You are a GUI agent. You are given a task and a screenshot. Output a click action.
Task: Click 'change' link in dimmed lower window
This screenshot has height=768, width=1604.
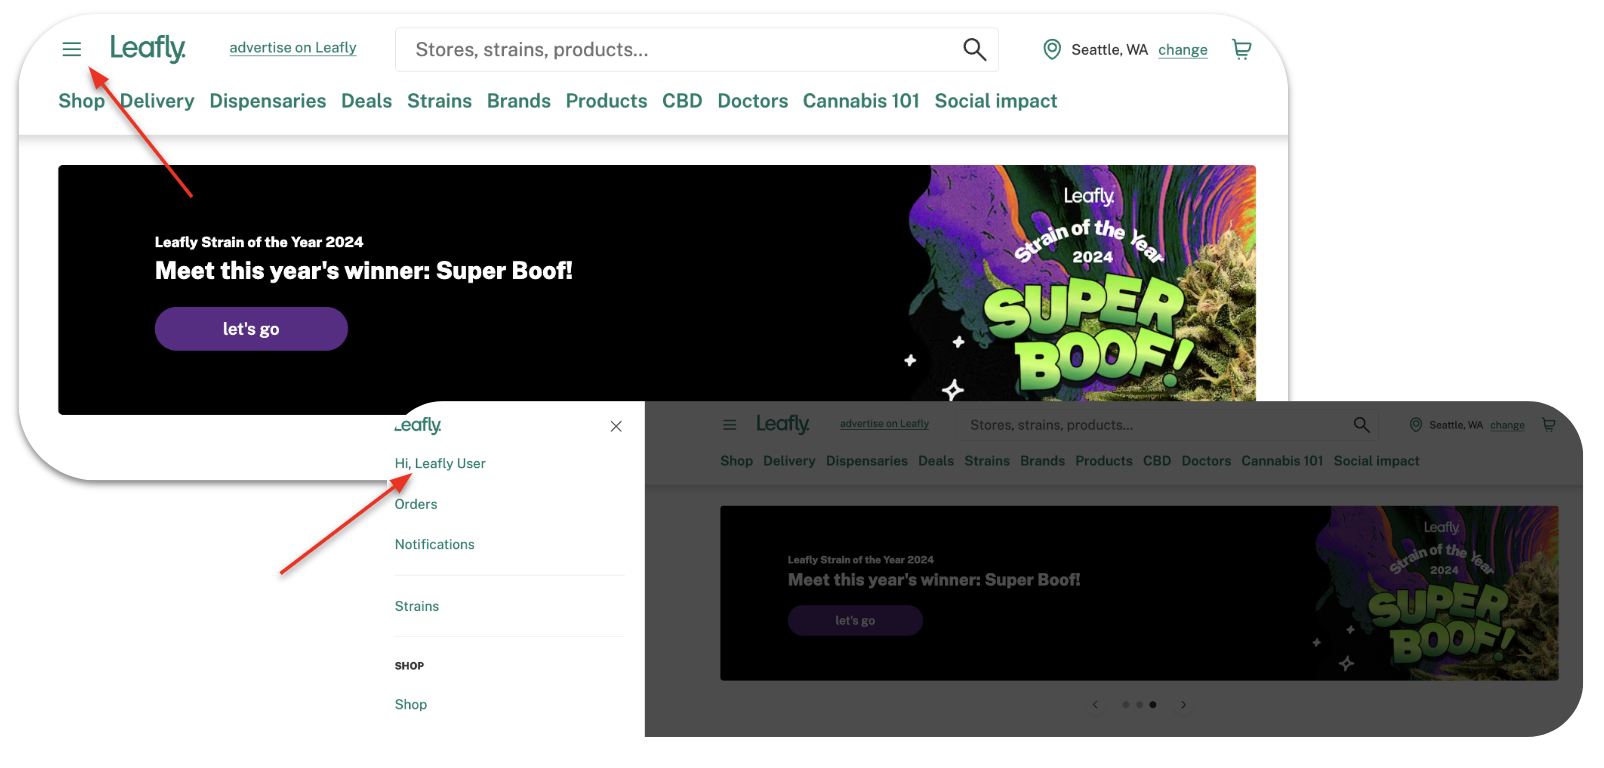coord(1507,425)
